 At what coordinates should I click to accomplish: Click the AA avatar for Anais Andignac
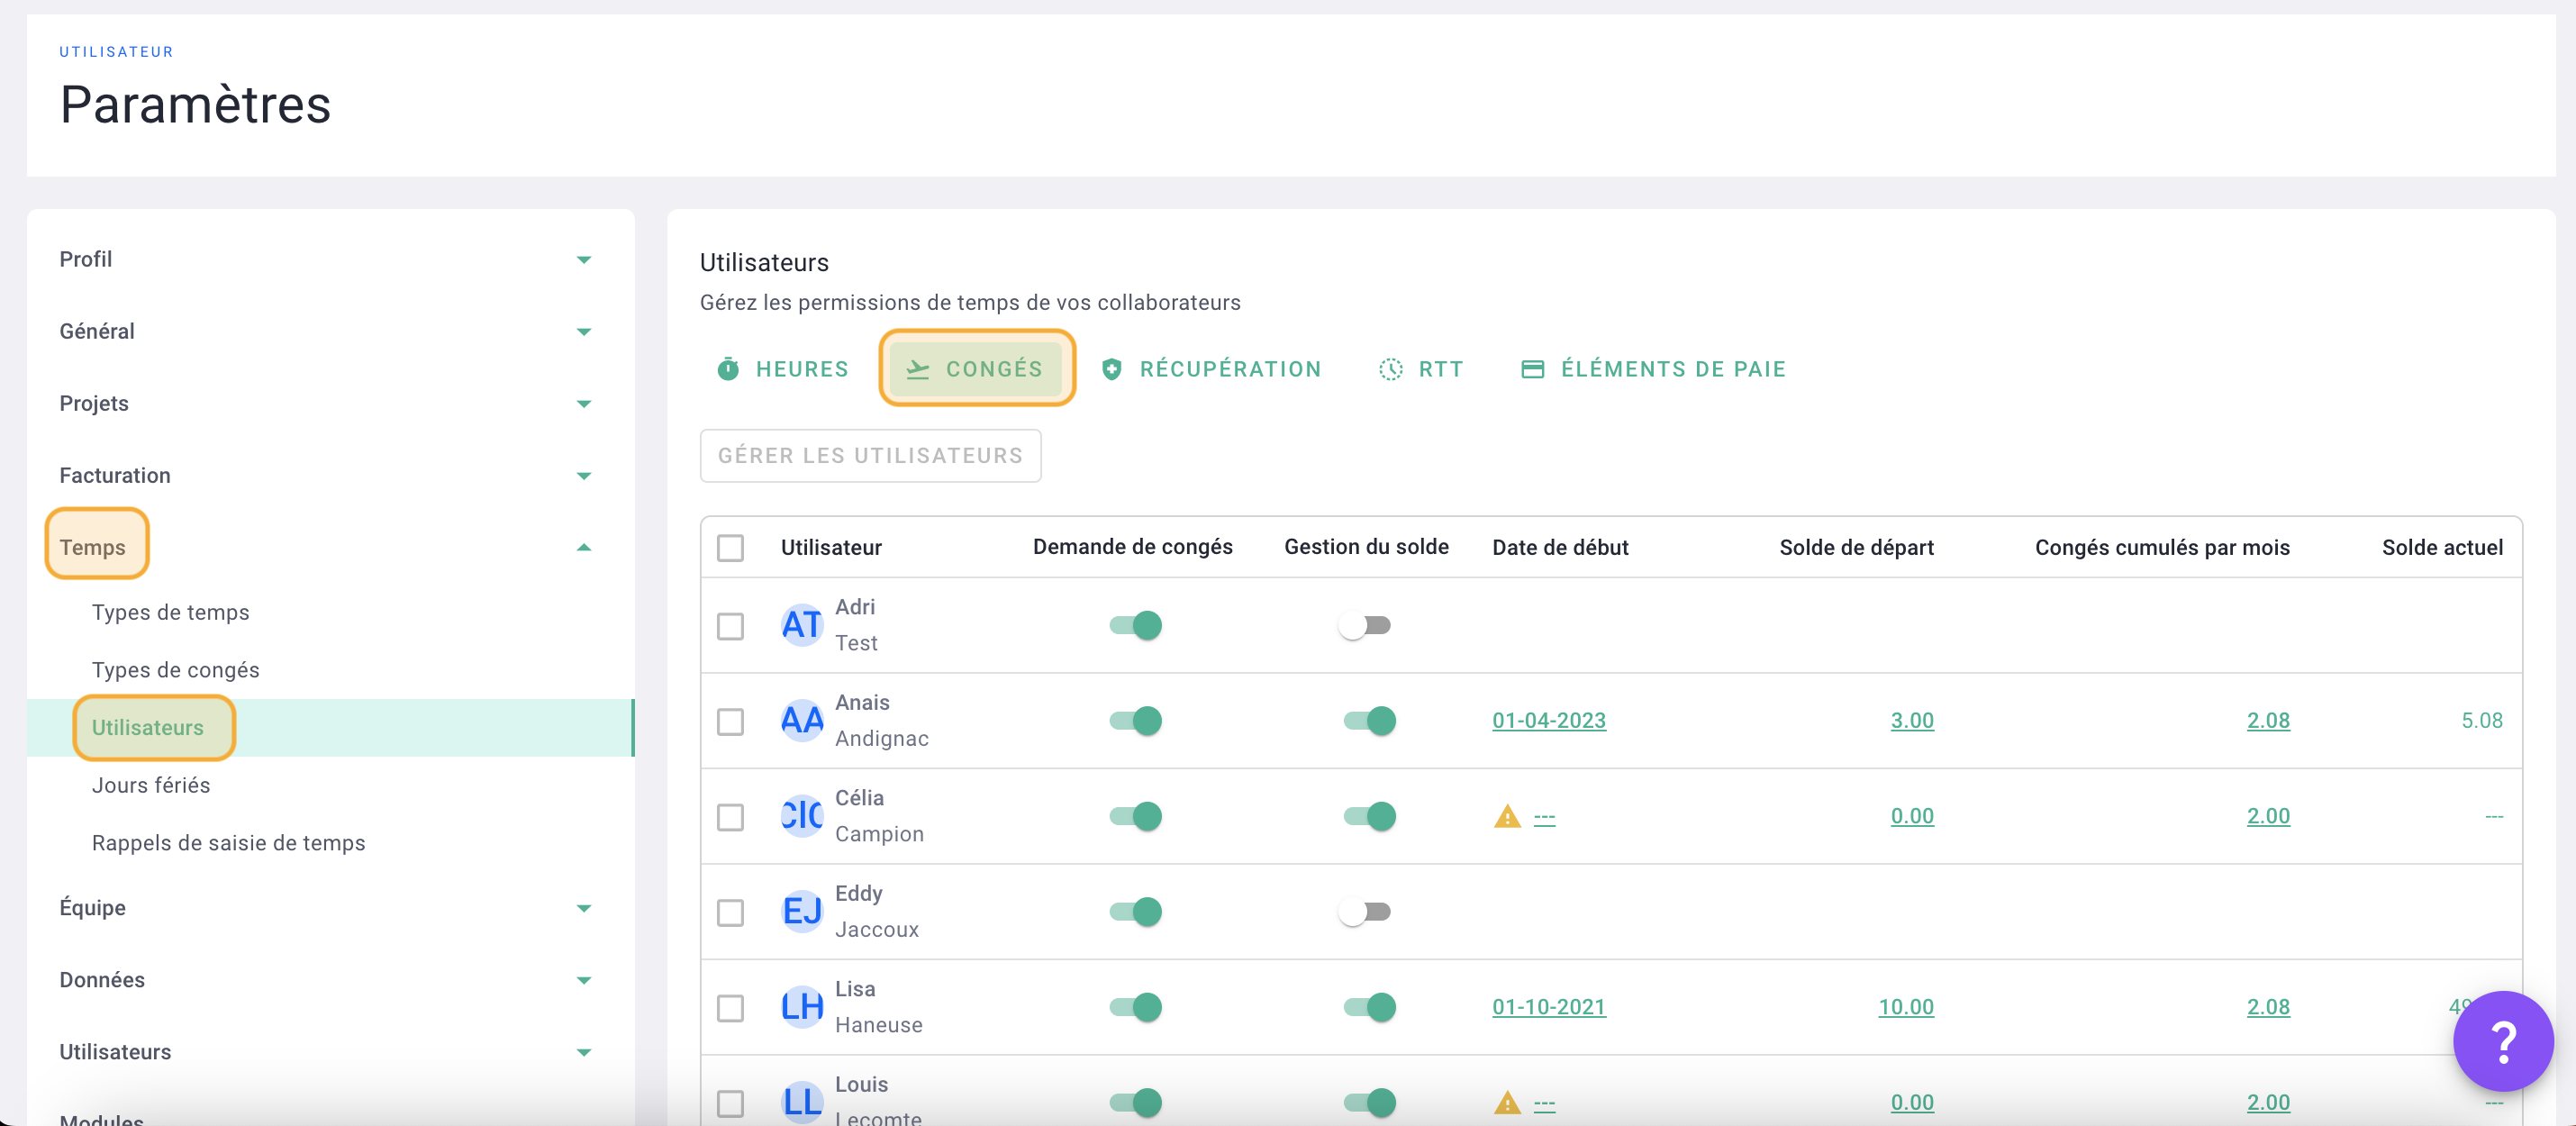pos(802,721)
